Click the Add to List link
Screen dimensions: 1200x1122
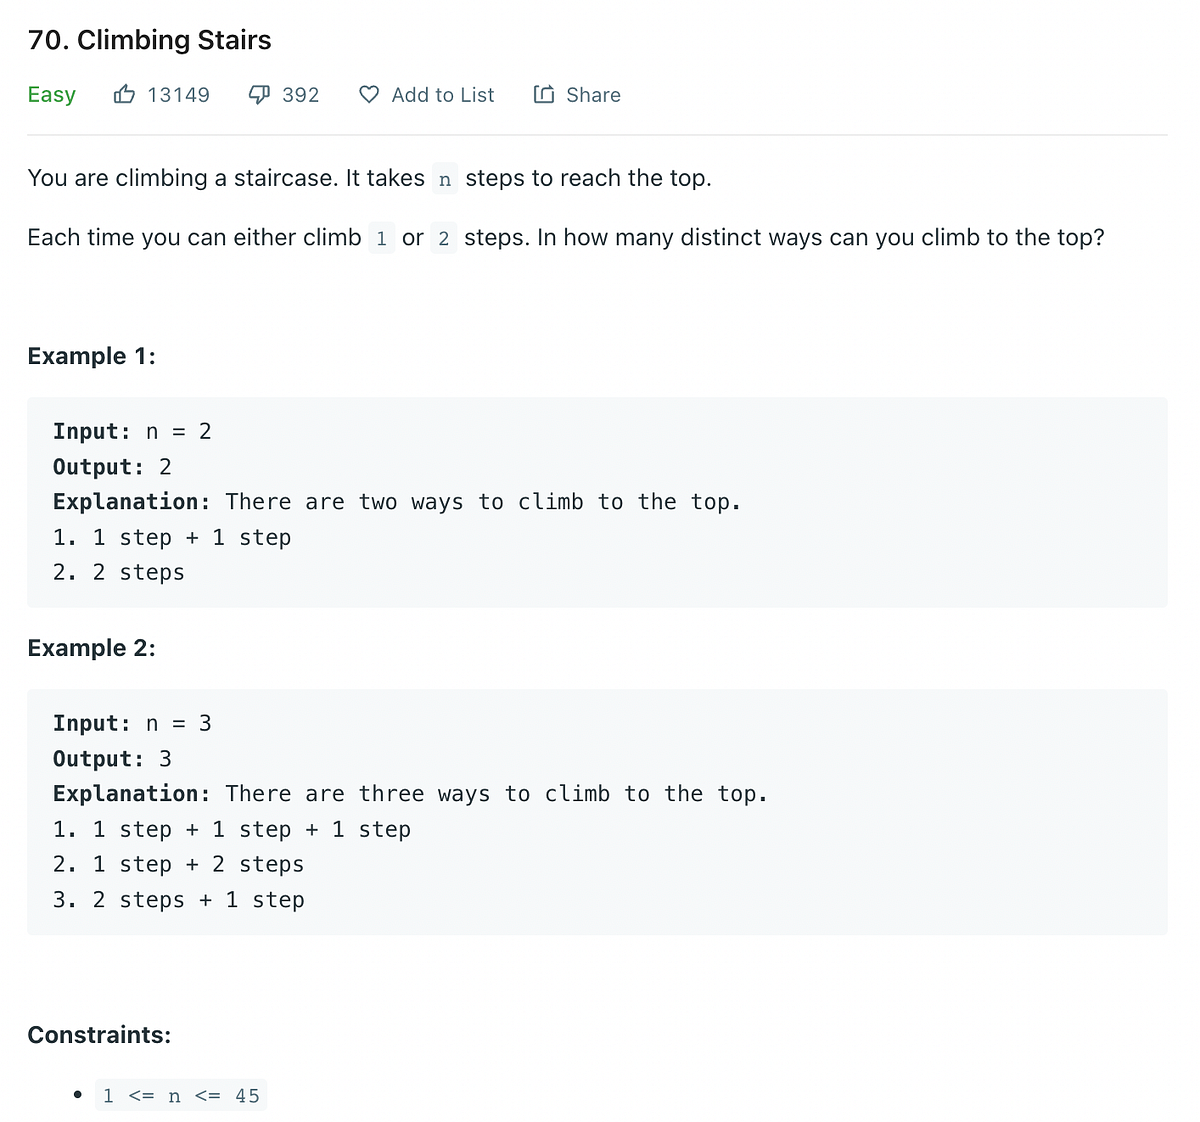click(443, 95)
